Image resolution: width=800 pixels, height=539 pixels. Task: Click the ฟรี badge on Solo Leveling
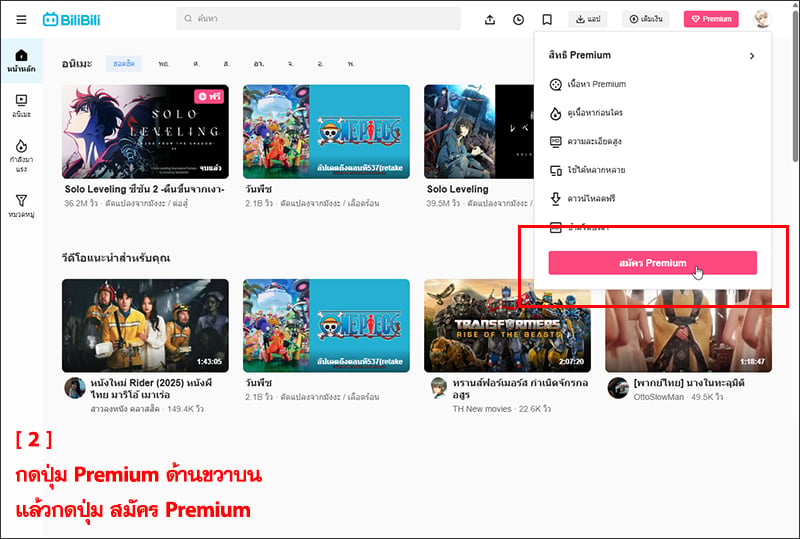(x=209, y=96)
